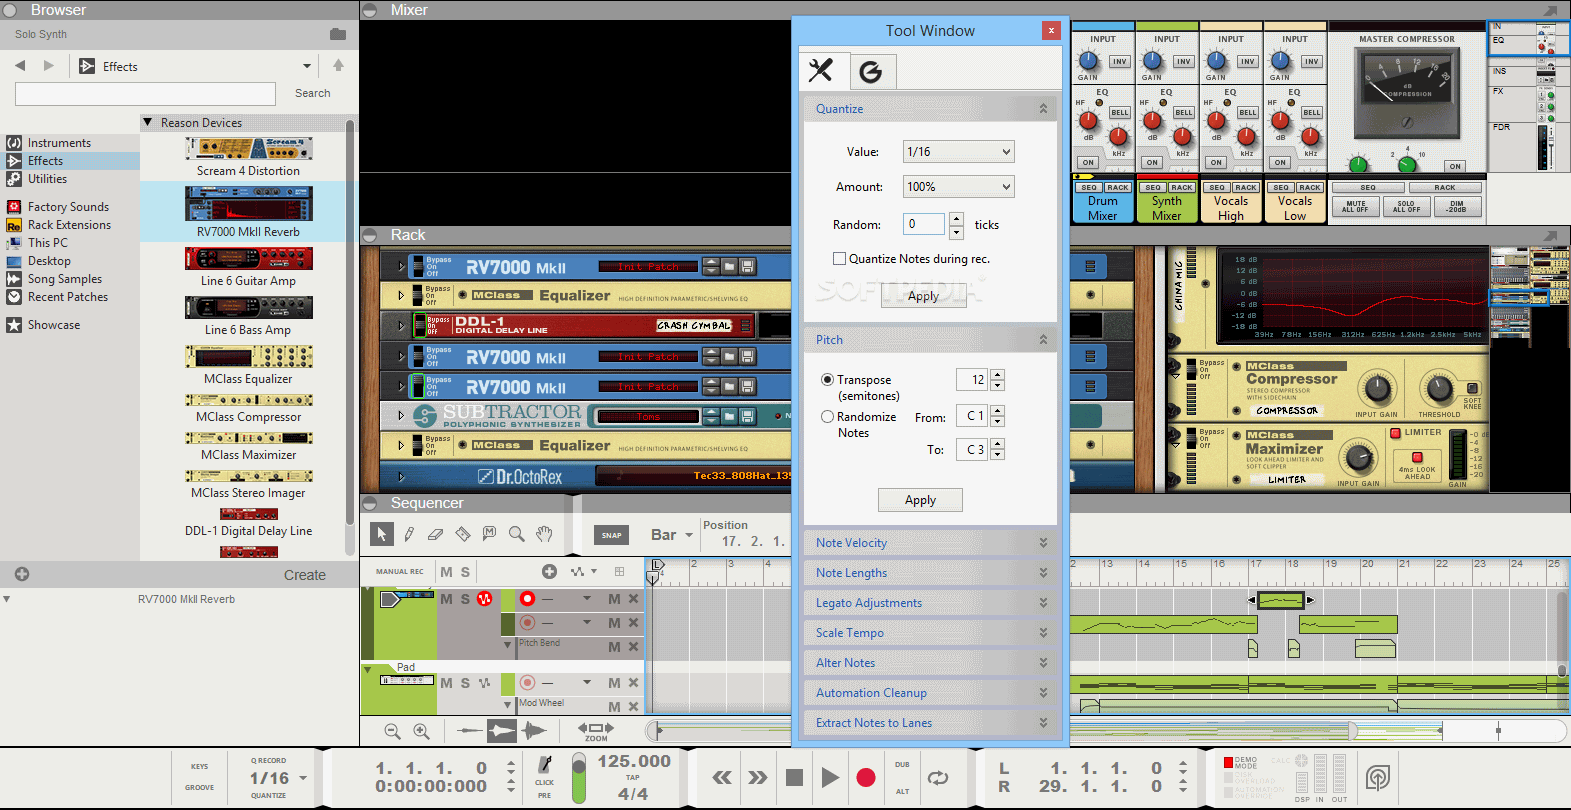Expand Automation Cleanup section

click(x=930, y=693)
